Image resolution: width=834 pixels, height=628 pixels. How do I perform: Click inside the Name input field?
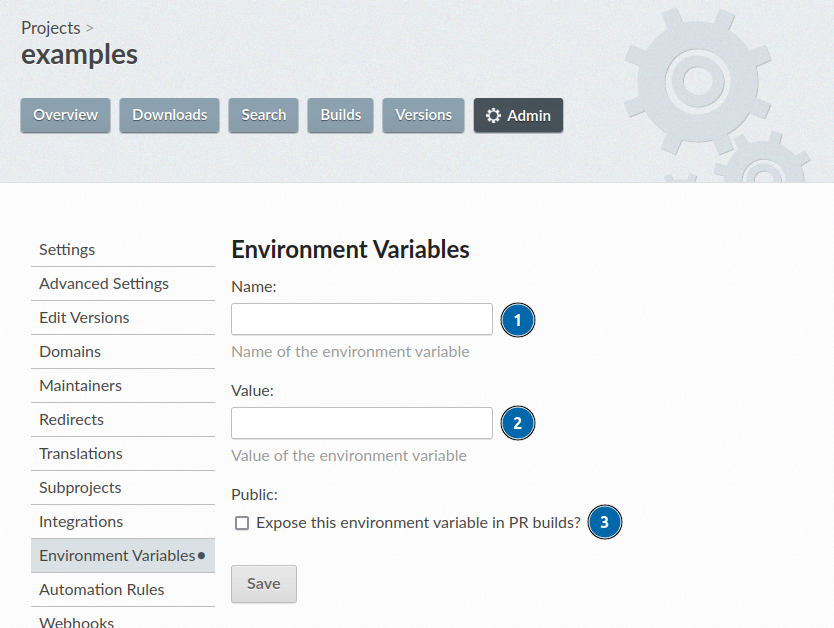click(x=361, y=319)
